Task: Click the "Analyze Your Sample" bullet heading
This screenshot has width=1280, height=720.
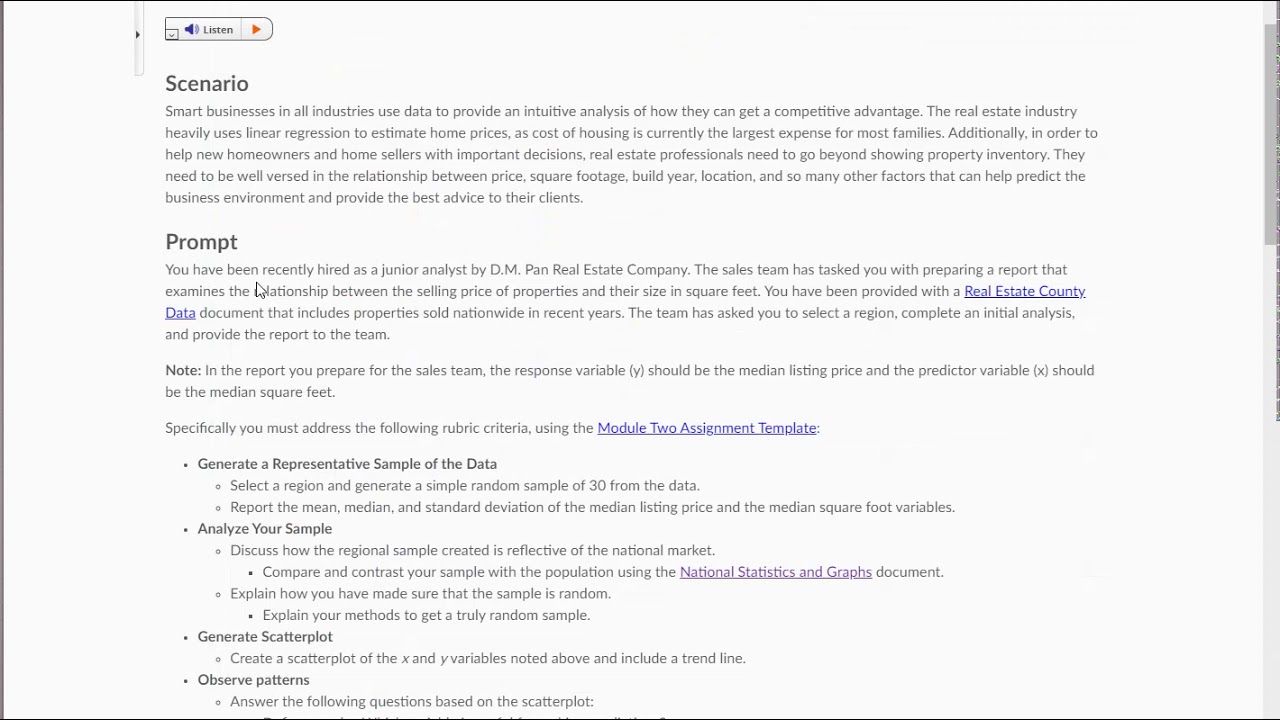Action: 264,529
